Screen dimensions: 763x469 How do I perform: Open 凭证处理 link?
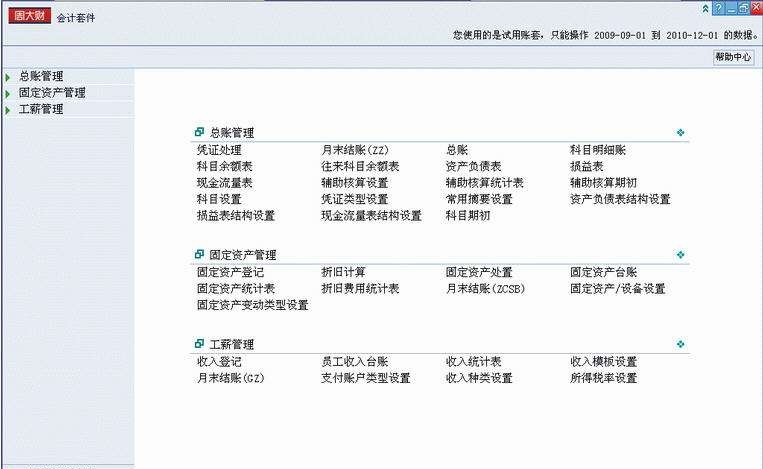[219, 150]
